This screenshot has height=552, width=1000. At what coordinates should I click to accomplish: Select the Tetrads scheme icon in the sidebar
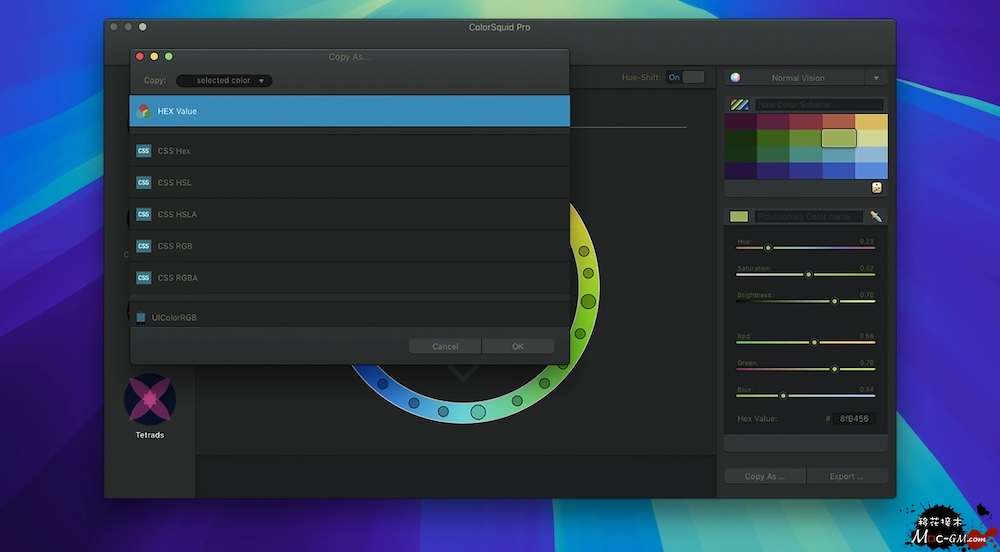tap(149, 398)
